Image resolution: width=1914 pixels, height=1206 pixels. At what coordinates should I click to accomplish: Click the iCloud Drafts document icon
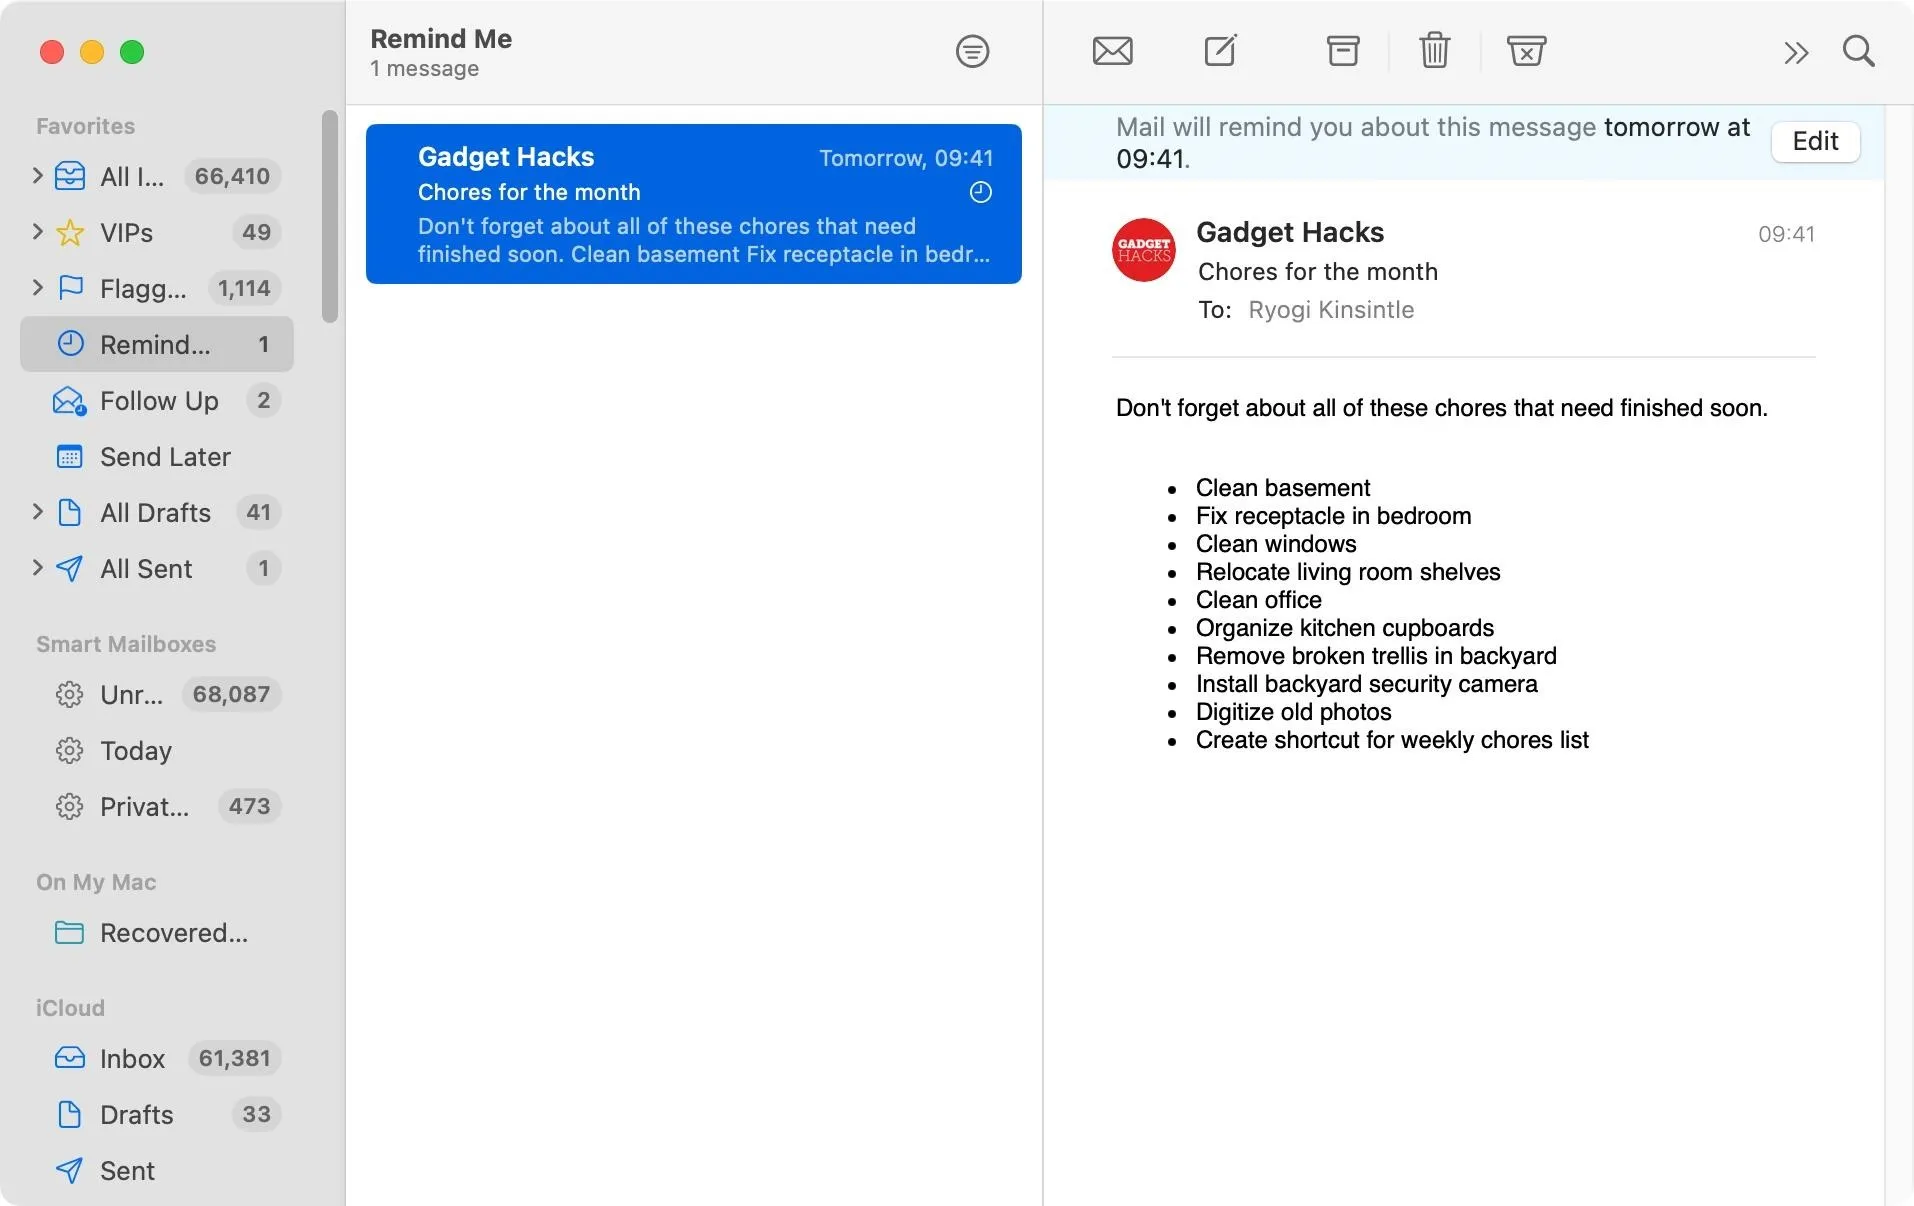[x=69, y=1114]
